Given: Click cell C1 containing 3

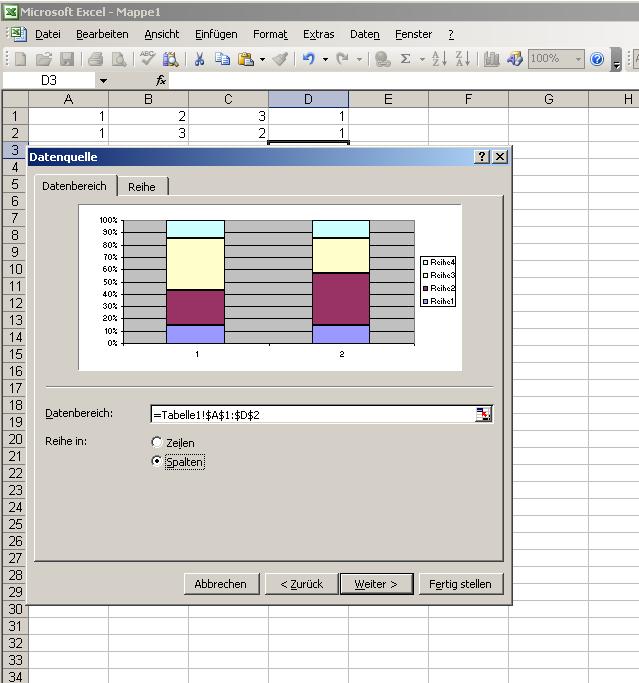Looking at the screenshot, I should coord(228,116).
